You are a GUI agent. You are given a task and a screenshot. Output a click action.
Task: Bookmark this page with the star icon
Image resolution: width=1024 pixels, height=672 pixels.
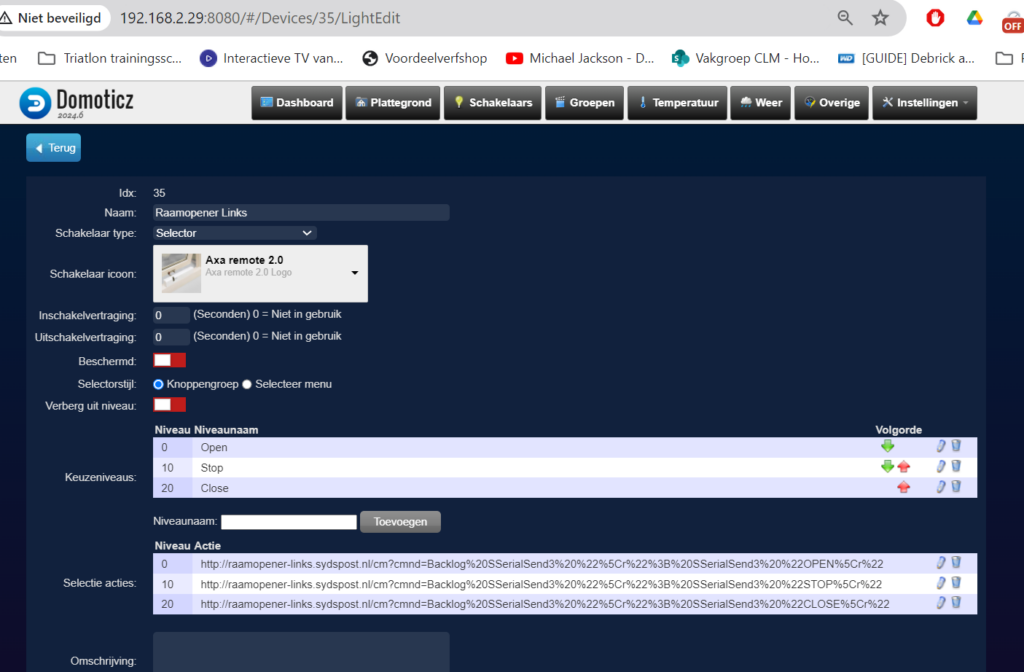[880, 18]
